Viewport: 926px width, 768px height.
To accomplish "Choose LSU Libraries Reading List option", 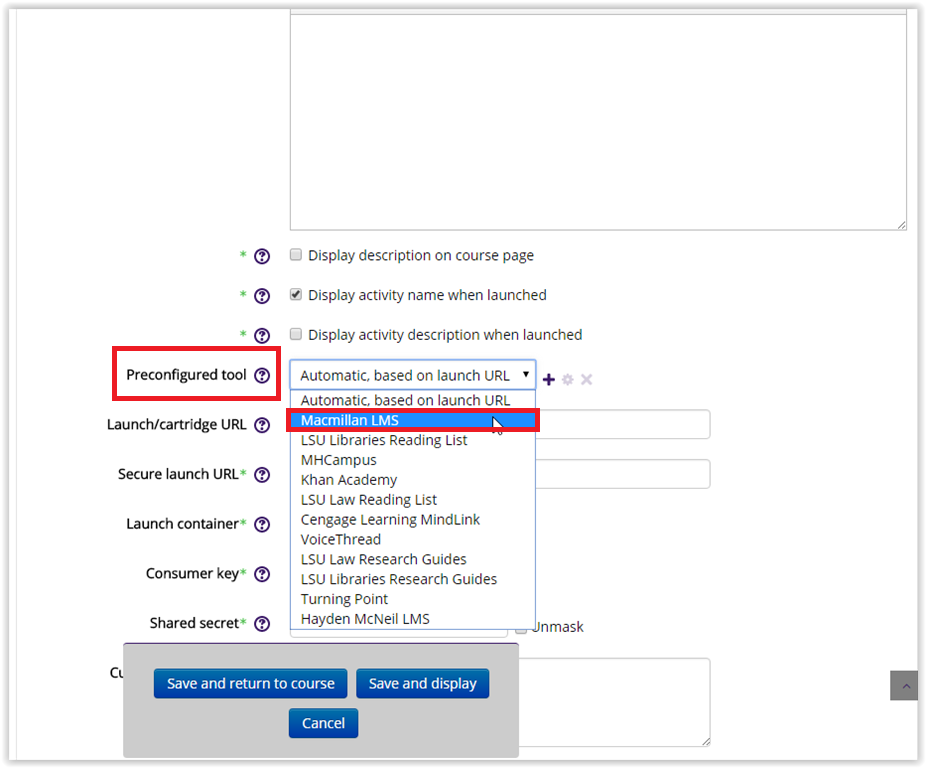I will (413, 440).
